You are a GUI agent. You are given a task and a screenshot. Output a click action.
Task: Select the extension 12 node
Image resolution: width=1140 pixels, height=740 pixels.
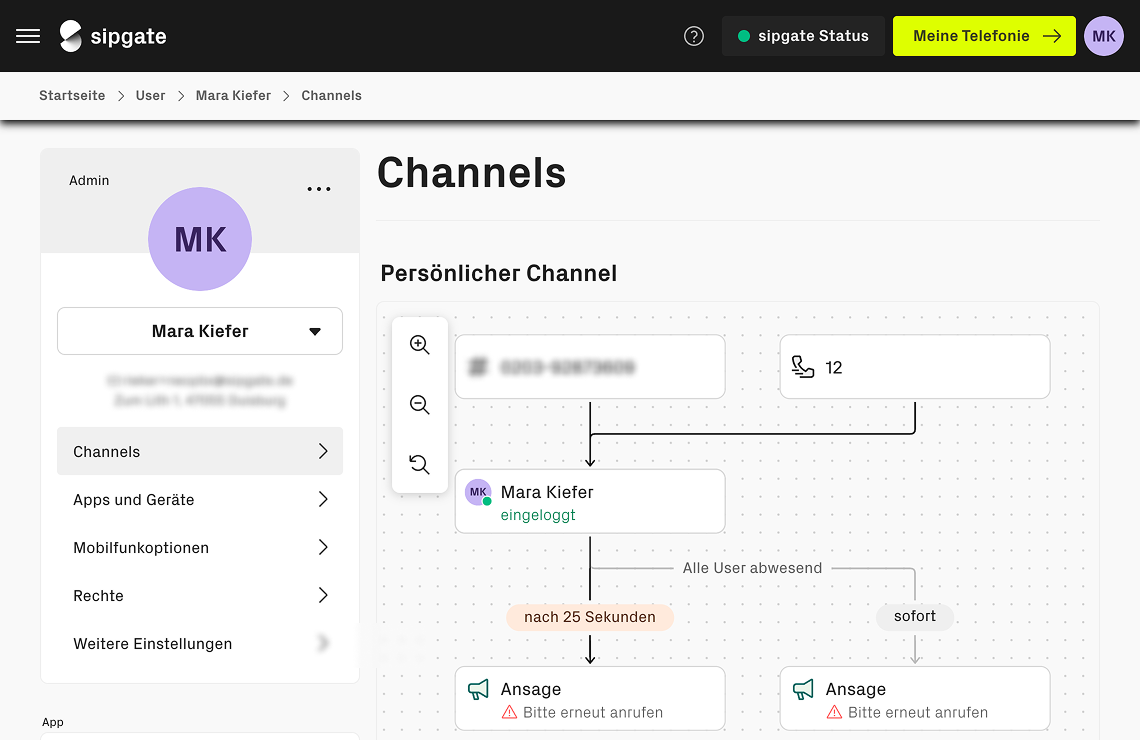[914, 367]
